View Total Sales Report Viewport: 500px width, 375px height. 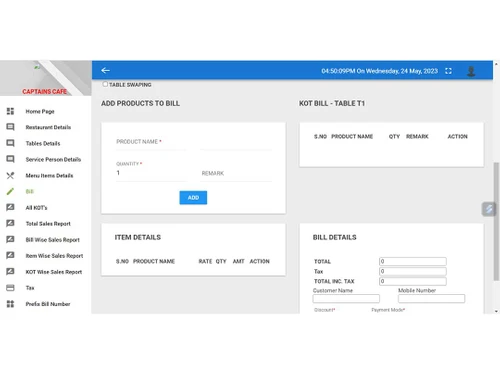pos(48,224)
